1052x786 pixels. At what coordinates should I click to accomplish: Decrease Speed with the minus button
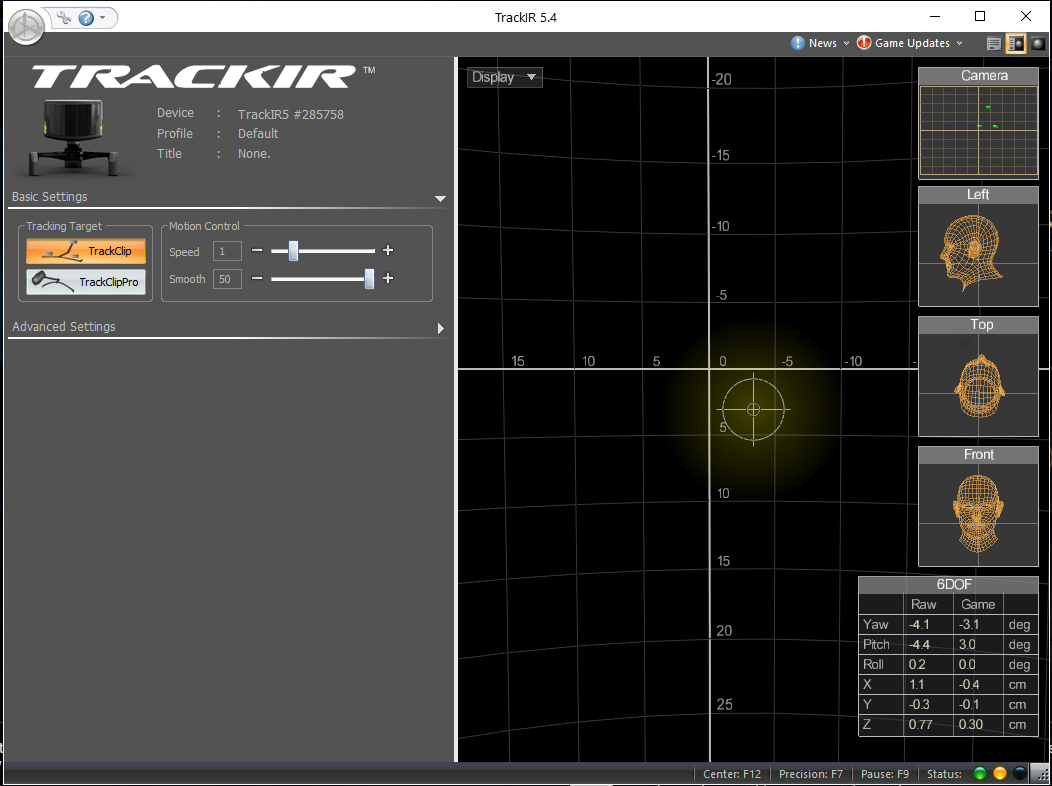pos(257,251)
